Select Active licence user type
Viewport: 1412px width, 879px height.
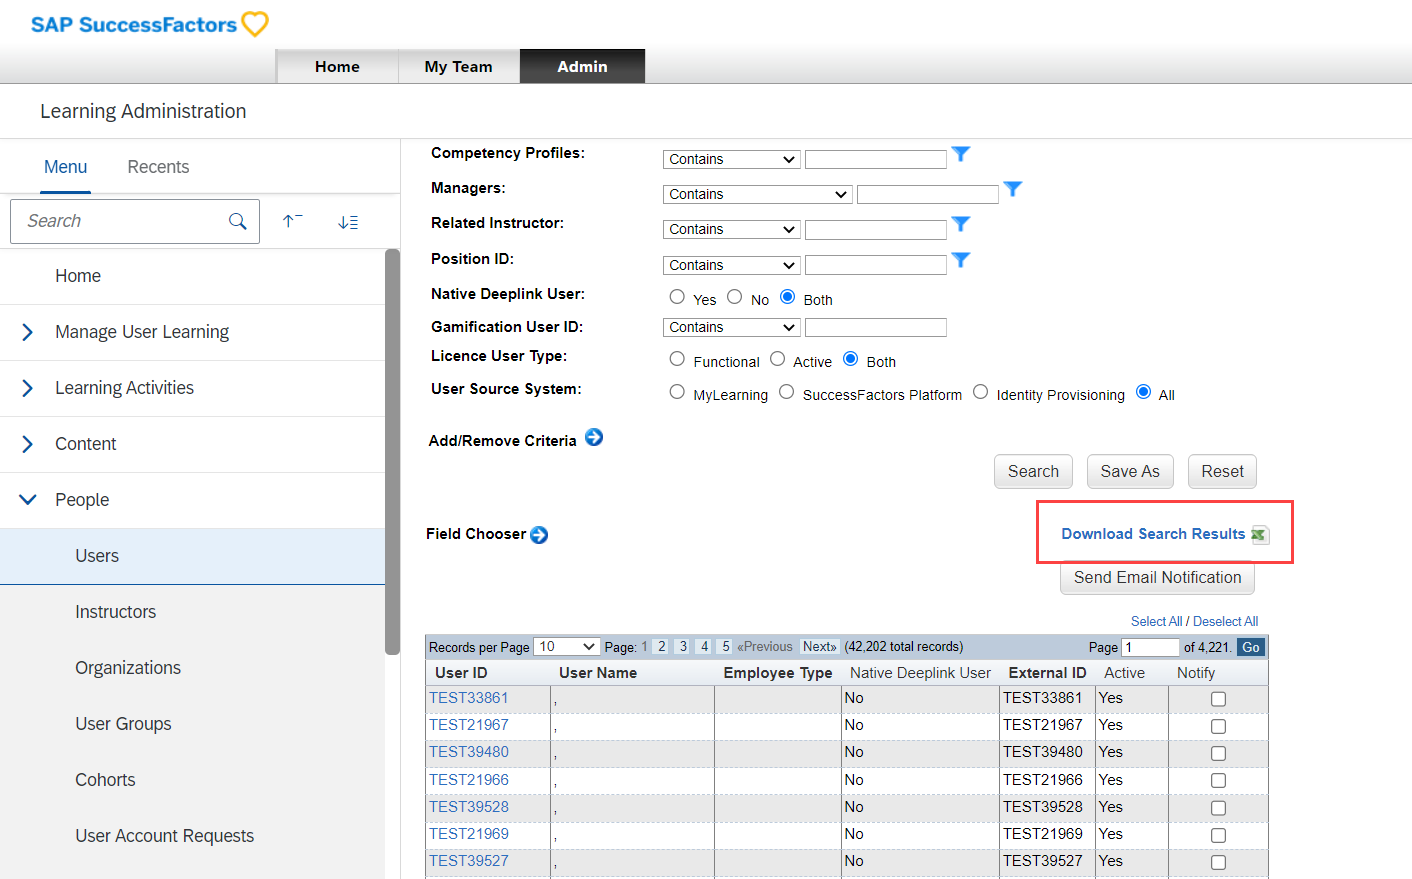[x=777, y=359]
